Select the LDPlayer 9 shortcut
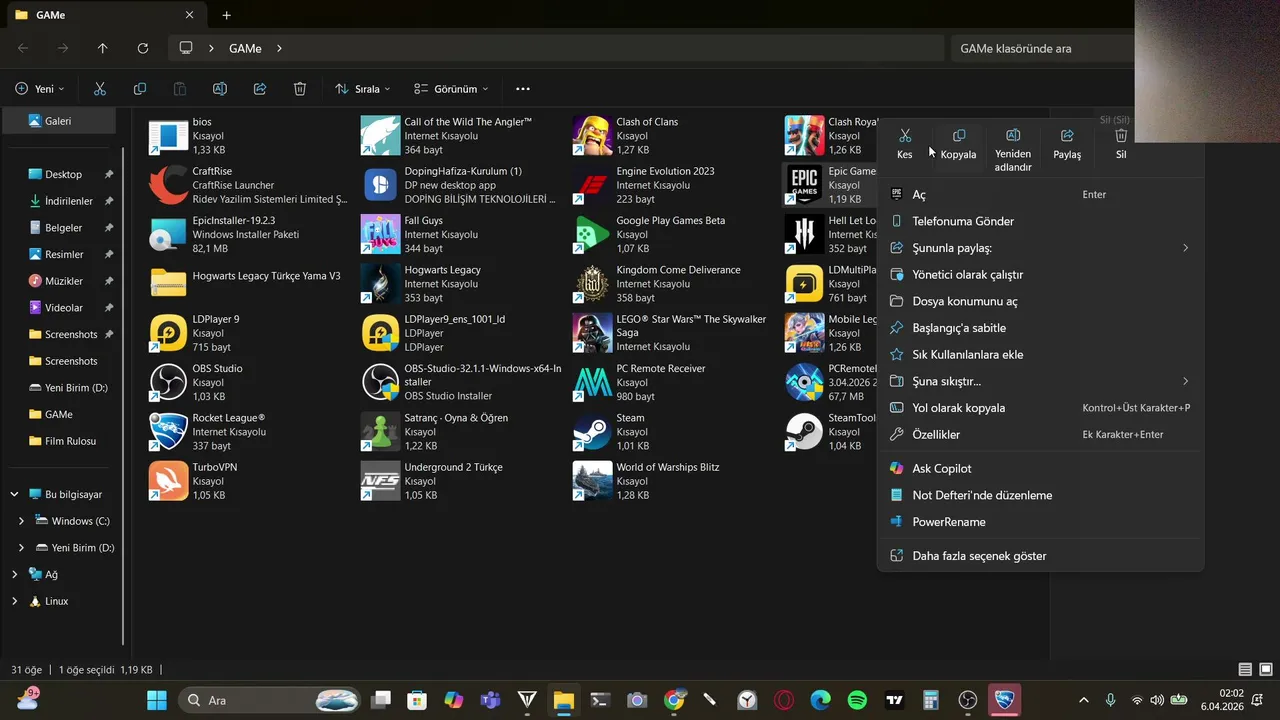Viewport: 1280px width, 720px height. click(x=248, y=333)
